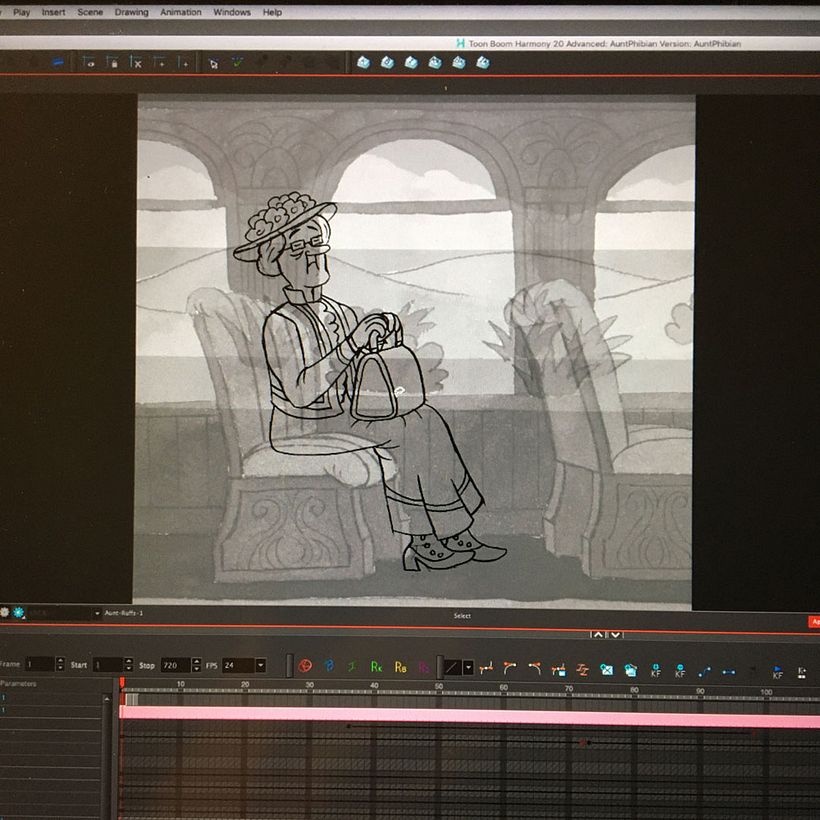This screenshot has height=820, width=820.
Task: Click the curve handle with blue box icon
Action: tap(559, 669)
